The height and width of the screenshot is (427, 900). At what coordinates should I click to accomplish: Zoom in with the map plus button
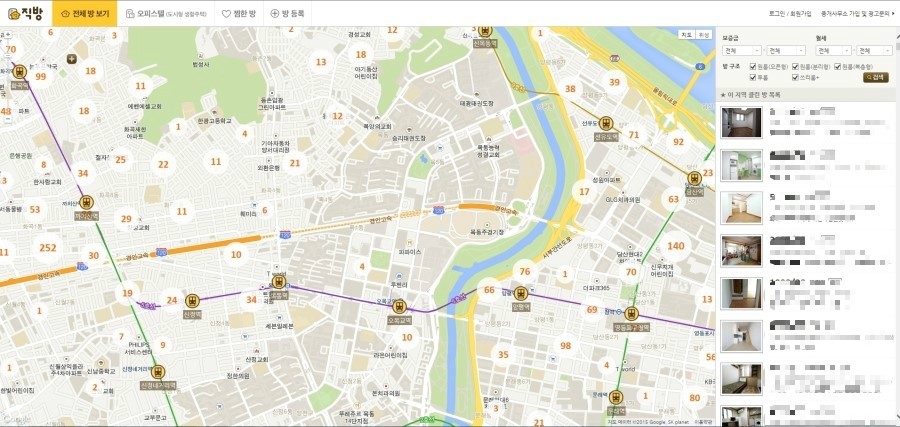pyautogui.click(x=8, y=34)
